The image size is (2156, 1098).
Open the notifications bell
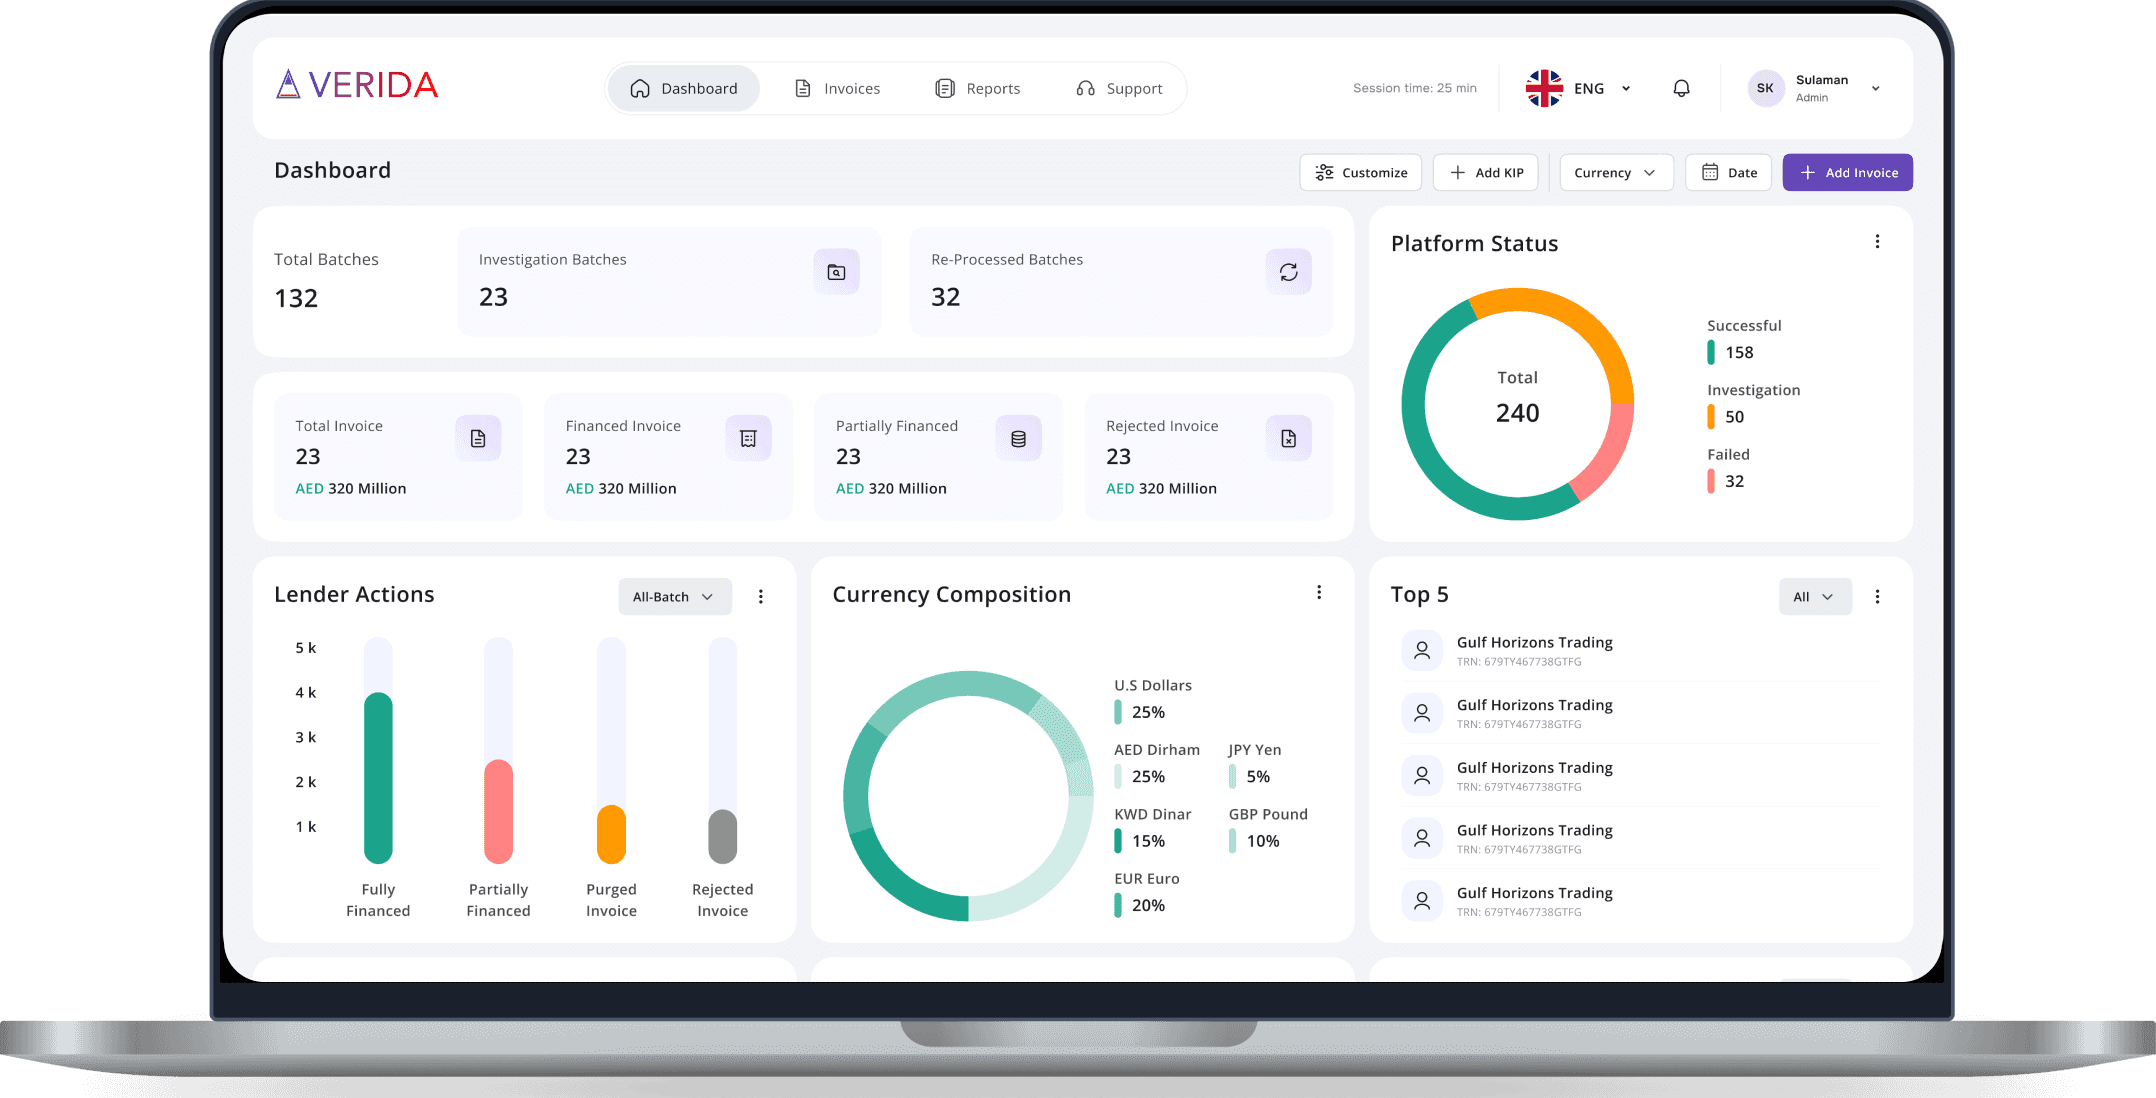[x=1682, y=88]
